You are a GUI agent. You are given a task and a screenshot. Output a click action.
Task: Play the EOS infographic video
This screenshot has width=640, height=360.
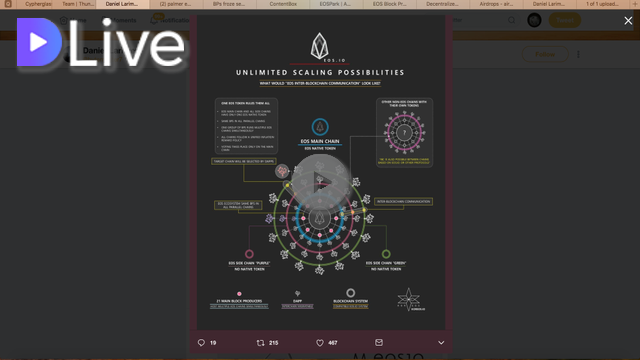click(x=320, y=182)
